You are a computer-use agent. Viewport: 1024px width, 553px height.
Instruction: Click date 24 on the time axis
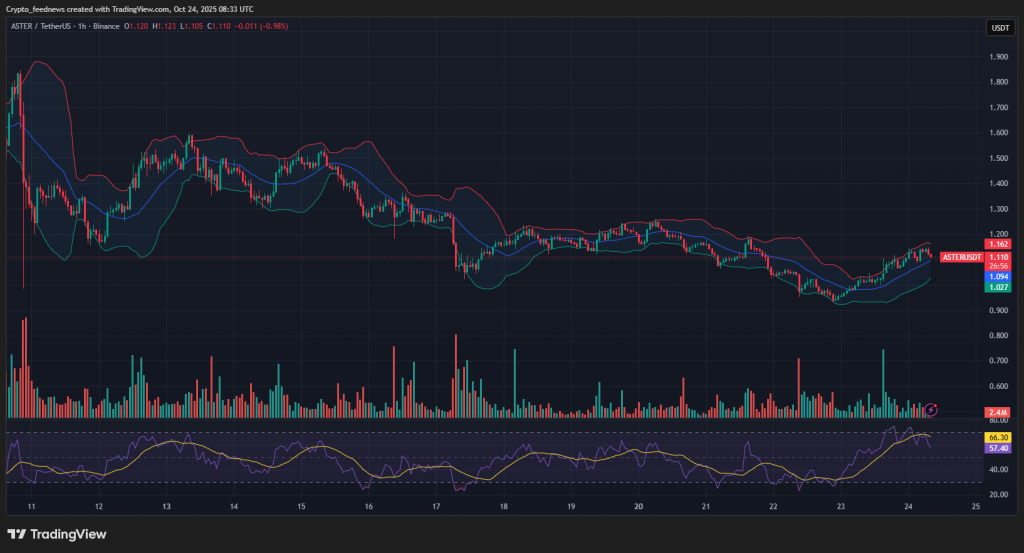(x=908, y=507)
